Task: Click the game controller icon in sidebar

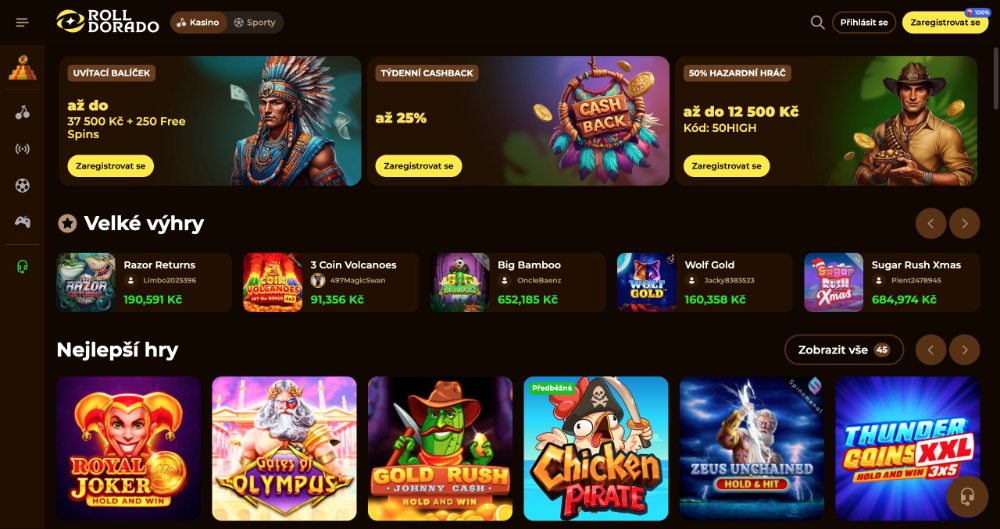Action: tap(22, 222)
